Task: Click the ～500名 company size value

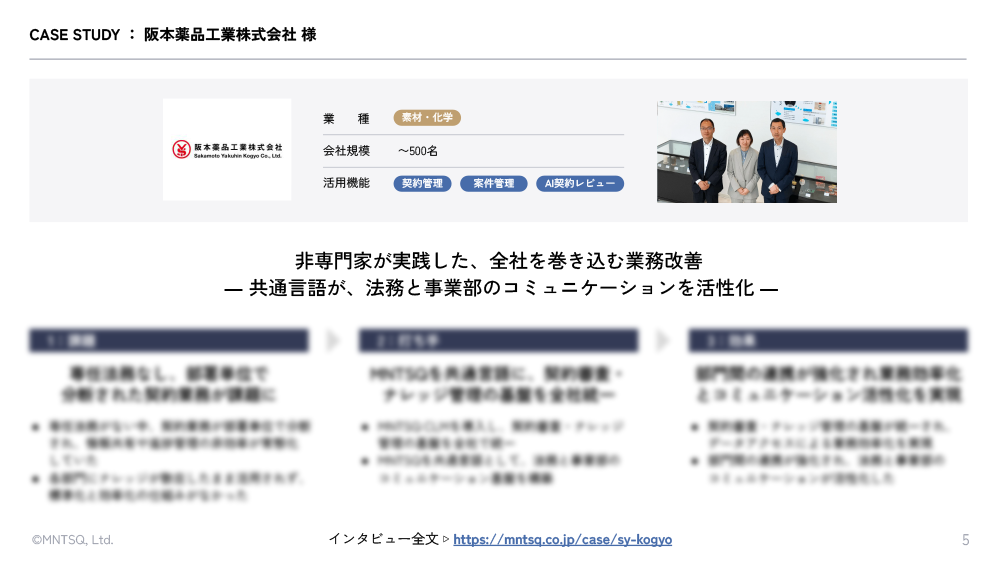Action: point(418,151)
